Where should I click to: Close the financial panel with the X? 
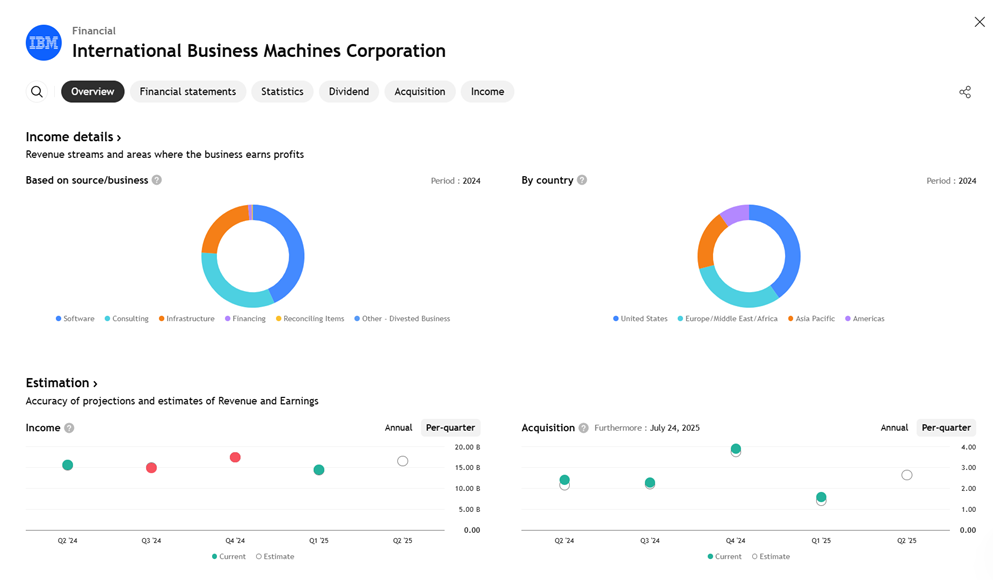coord(979,22)
